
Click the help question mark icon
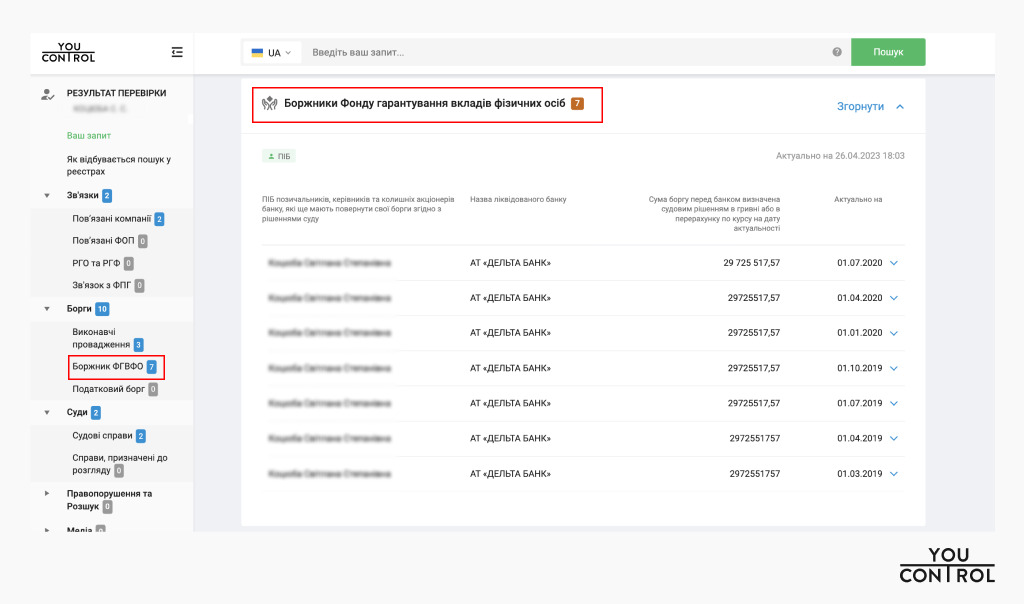click(x=837, y=52)
